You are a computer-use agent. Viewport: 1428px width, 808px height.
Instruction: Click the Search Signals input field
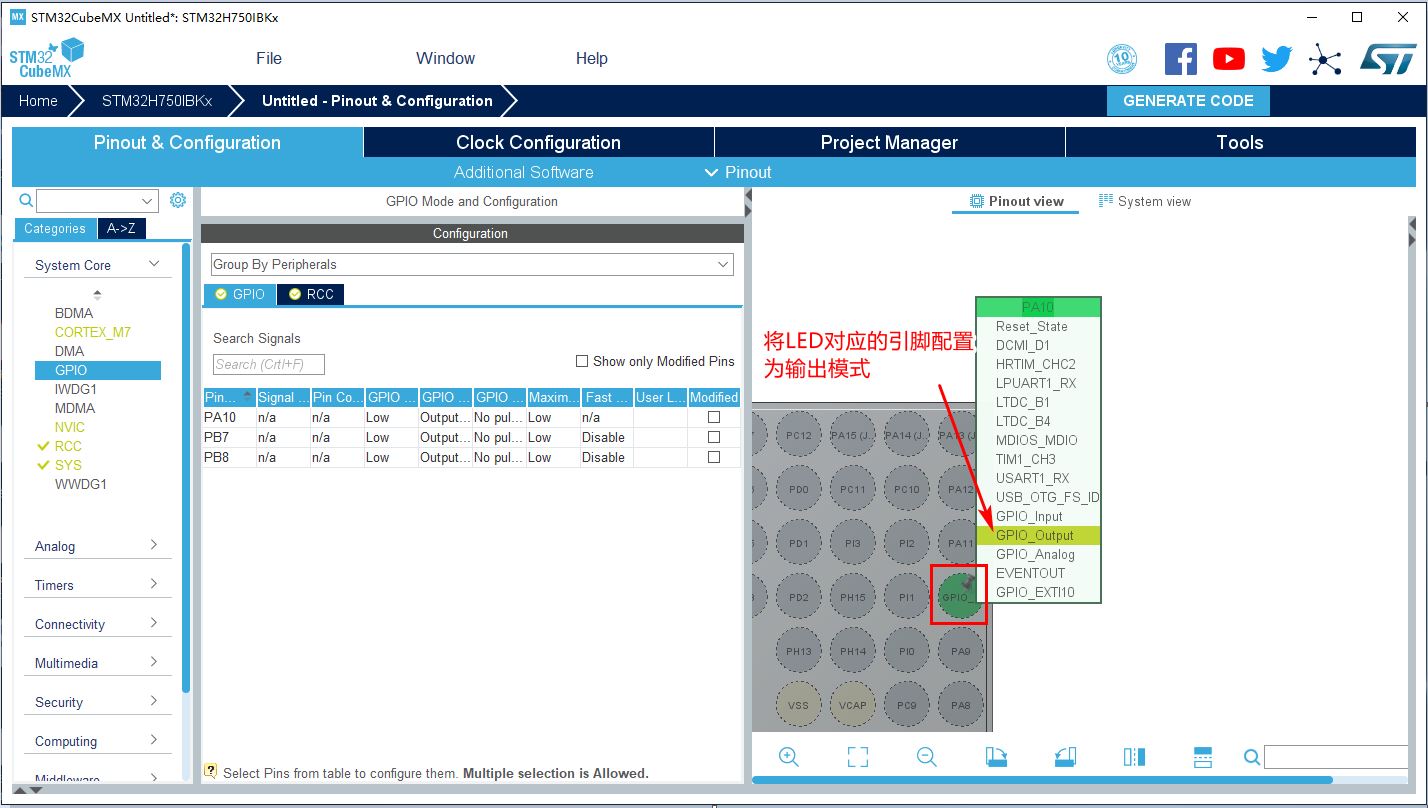268,364
